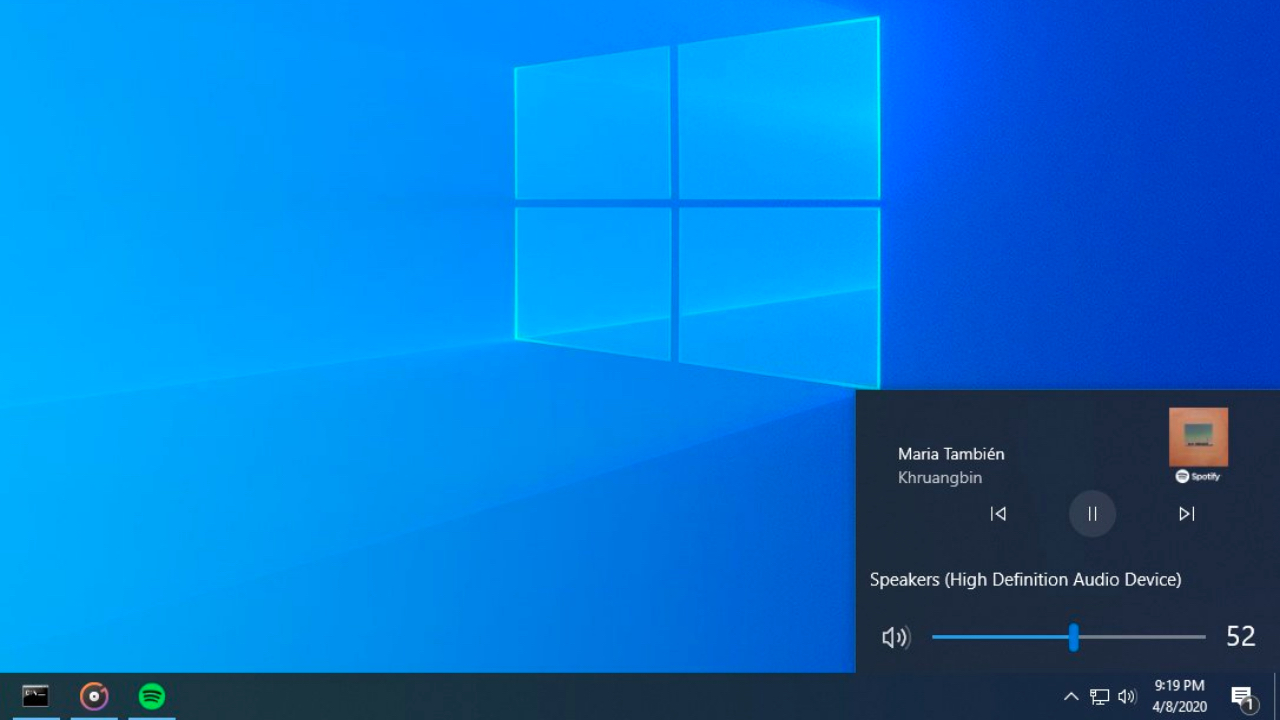Click the artist name Khruangbin
This screenshot has height=720, width=1280.
[x=940, y=478]
